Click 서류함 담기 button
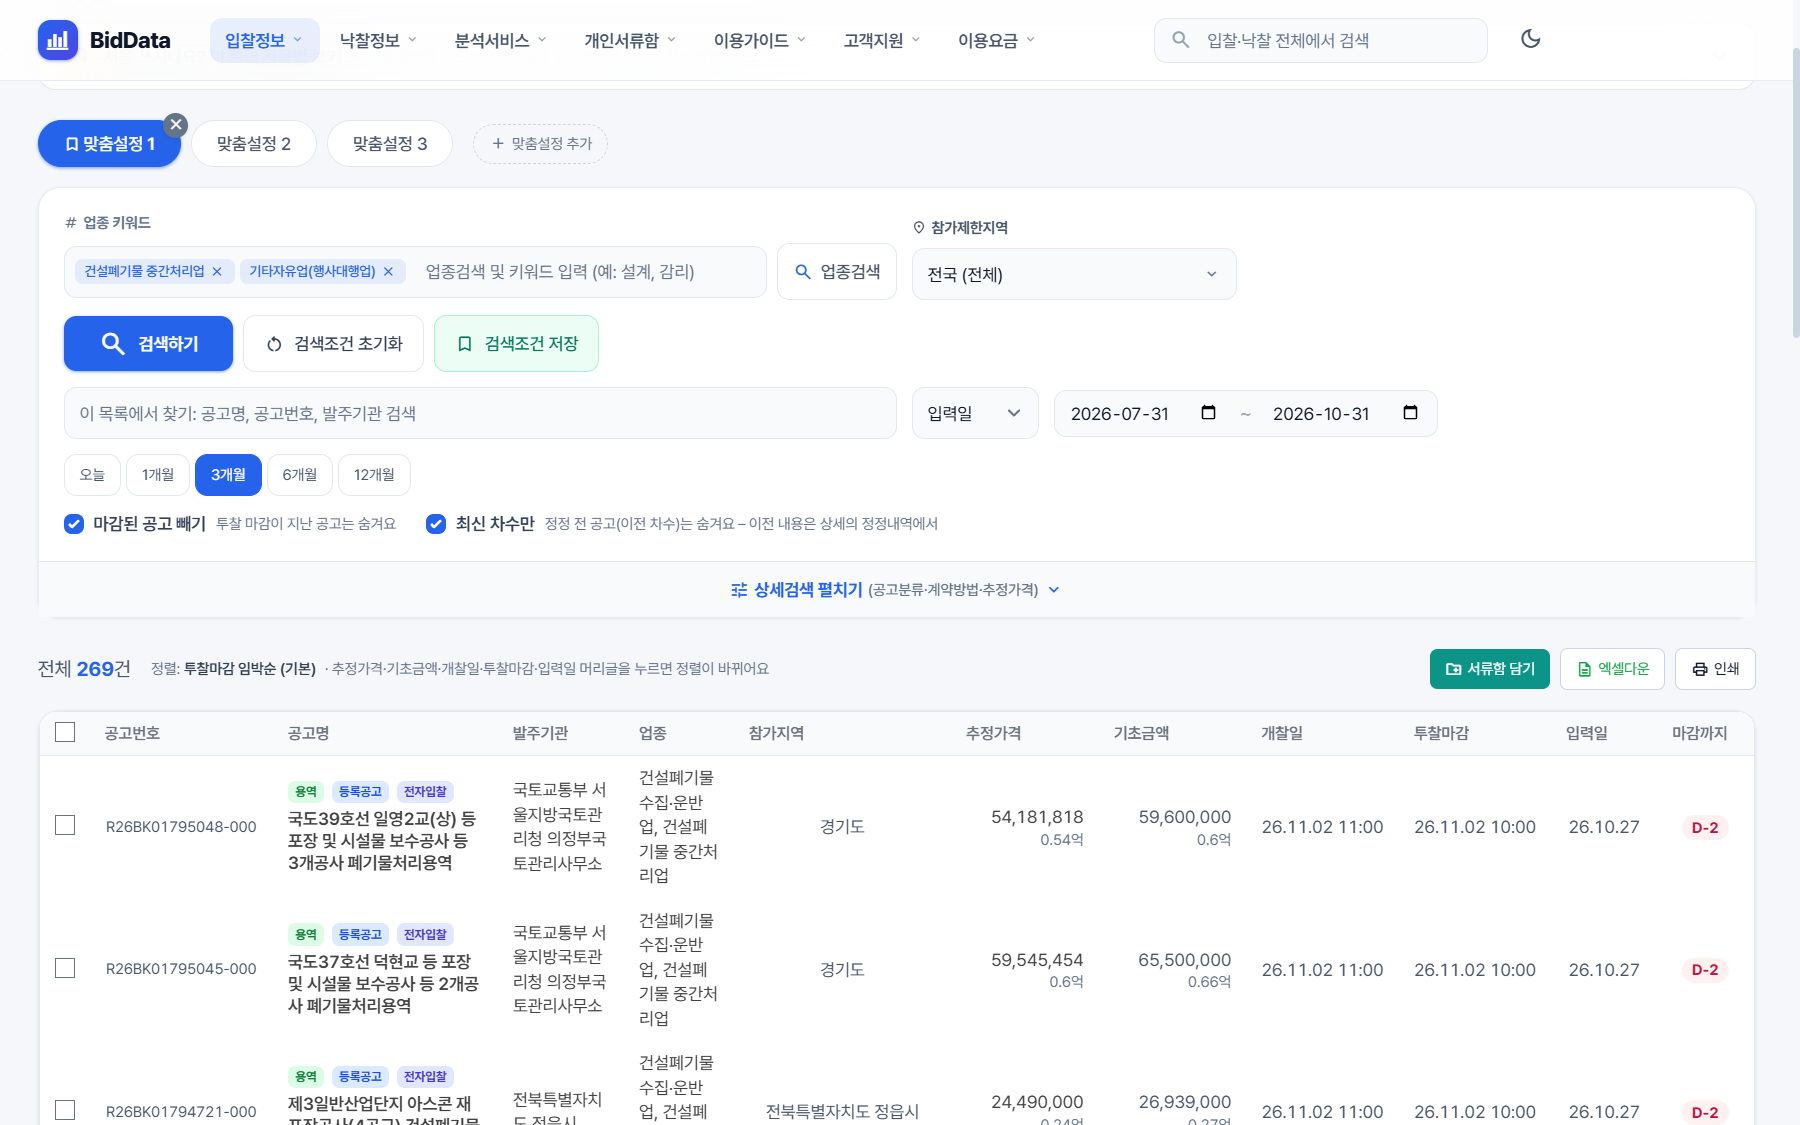 [x=1490, y=669]
